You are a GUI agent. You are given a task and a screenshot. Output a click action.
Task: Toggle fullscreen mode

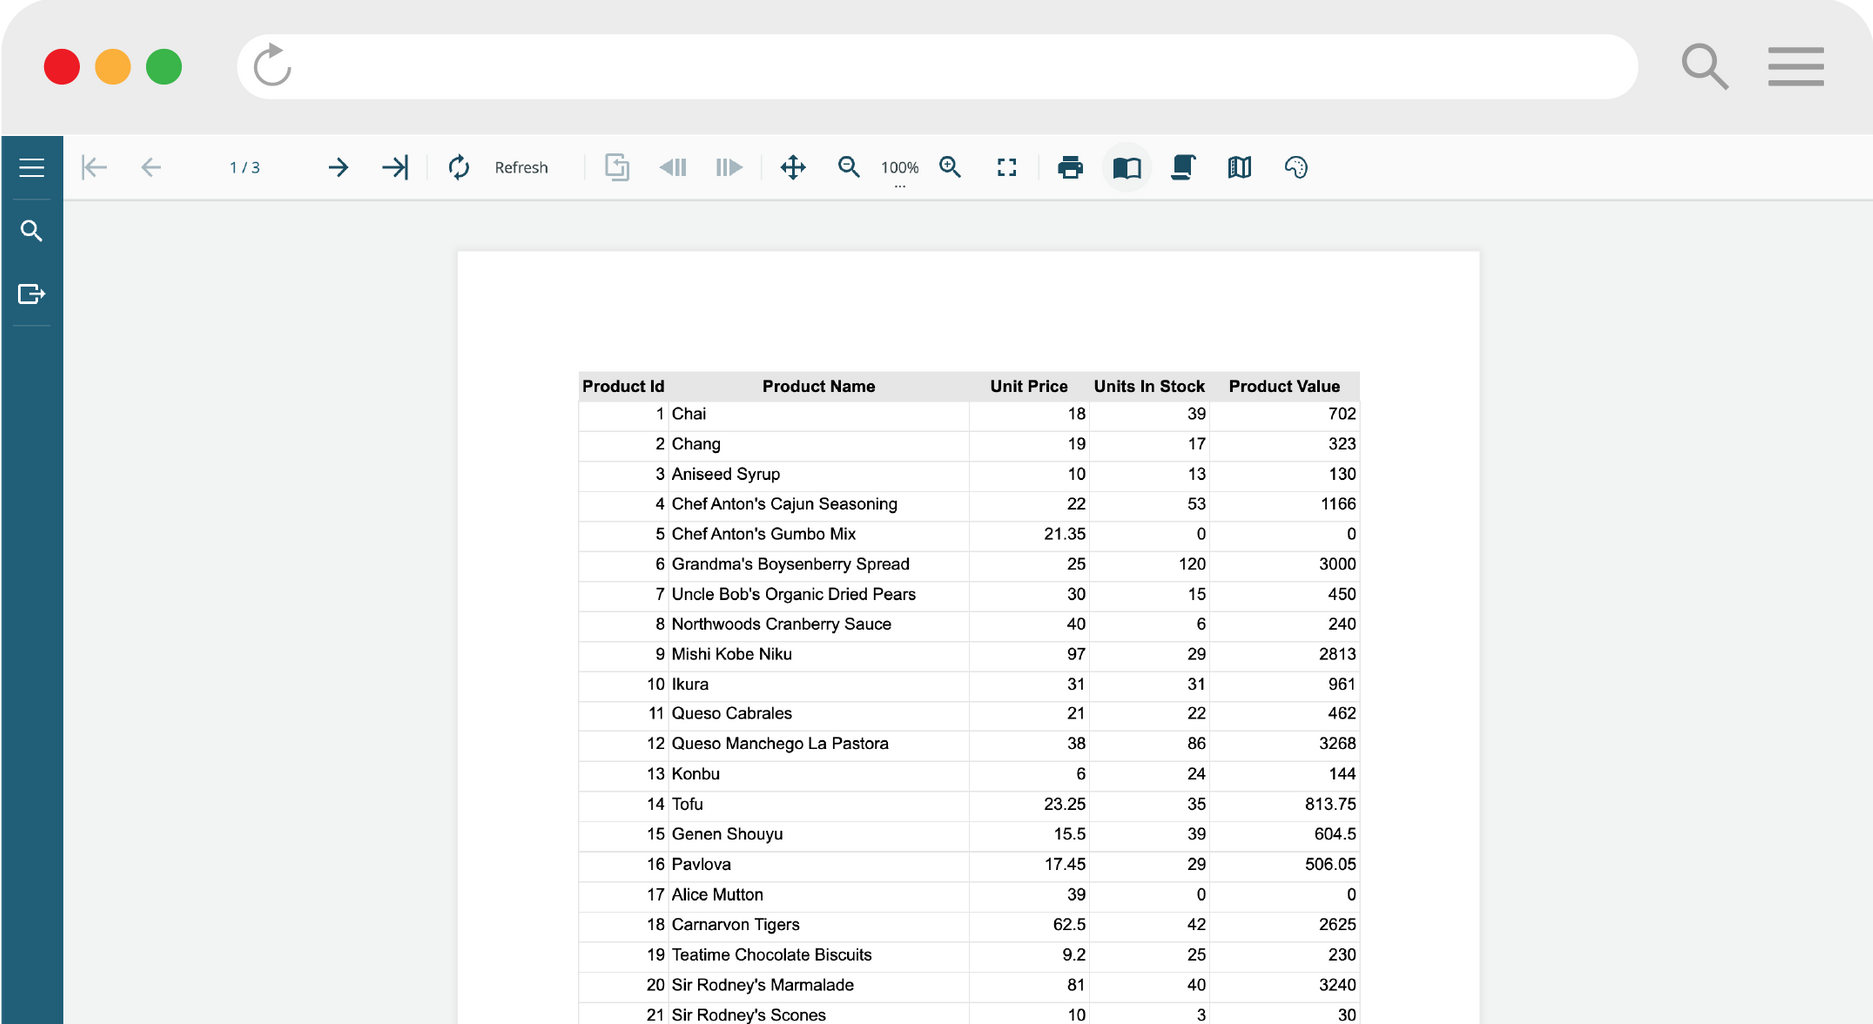(x=1007, y=167)
